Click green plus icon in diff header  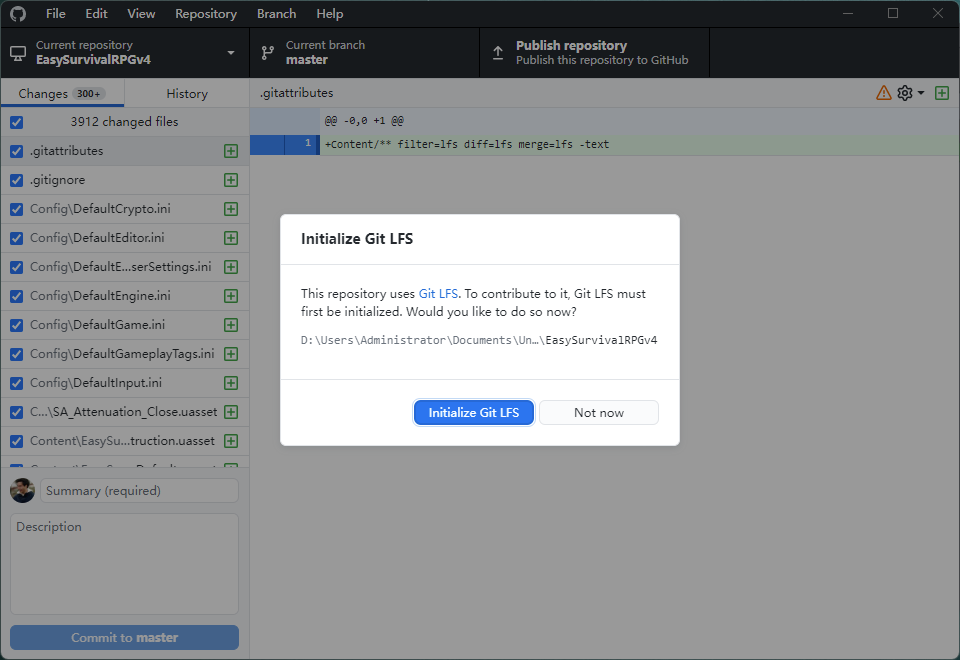[x=942, y=93]
